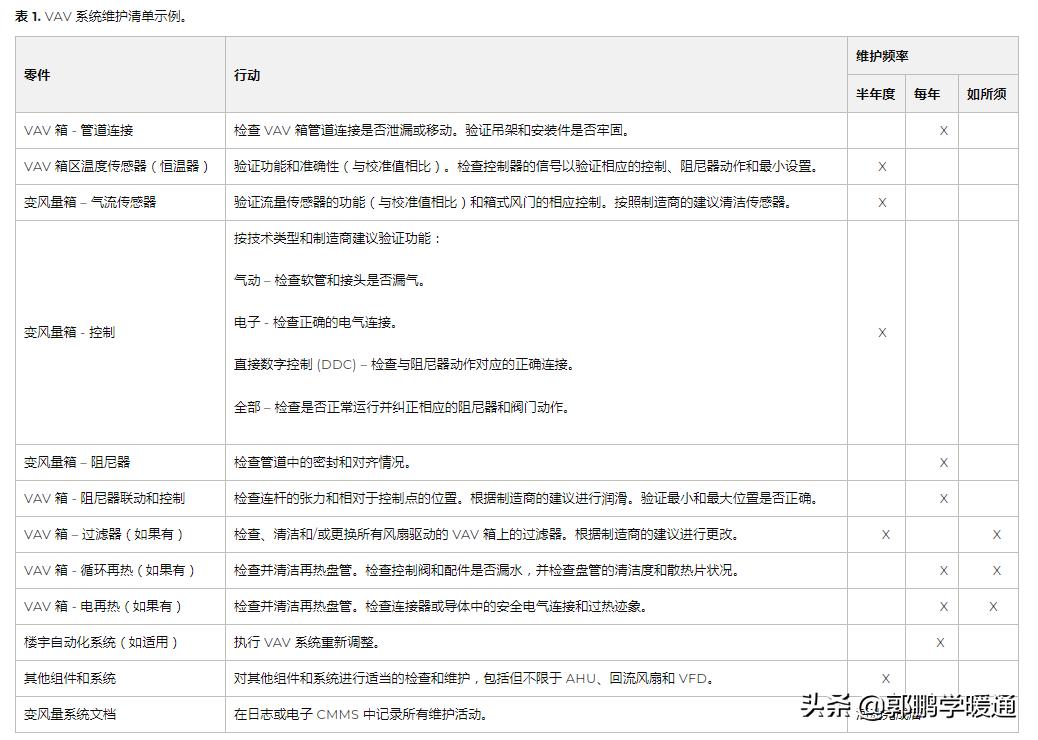选择表头单元格「零件」
This screenshot has height=740, width=1038.
[x=35, y=74]
